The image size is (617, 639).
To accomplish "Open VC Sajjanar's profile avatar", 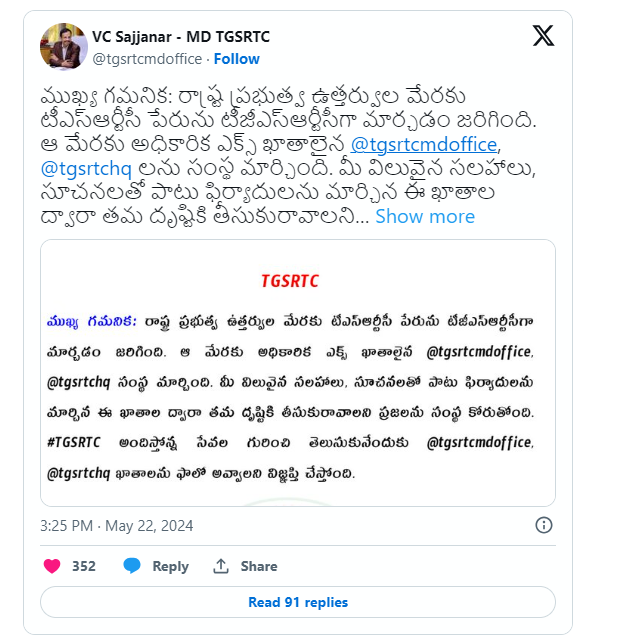I will pyautogui.click(x=64, y=46).
